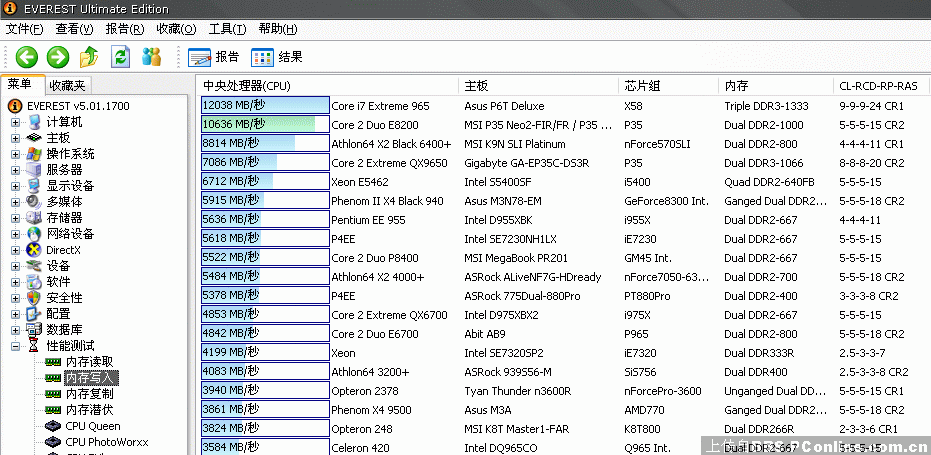Select the 内存写入 benchmark item
931x455 pixels.
pos(91,378)
